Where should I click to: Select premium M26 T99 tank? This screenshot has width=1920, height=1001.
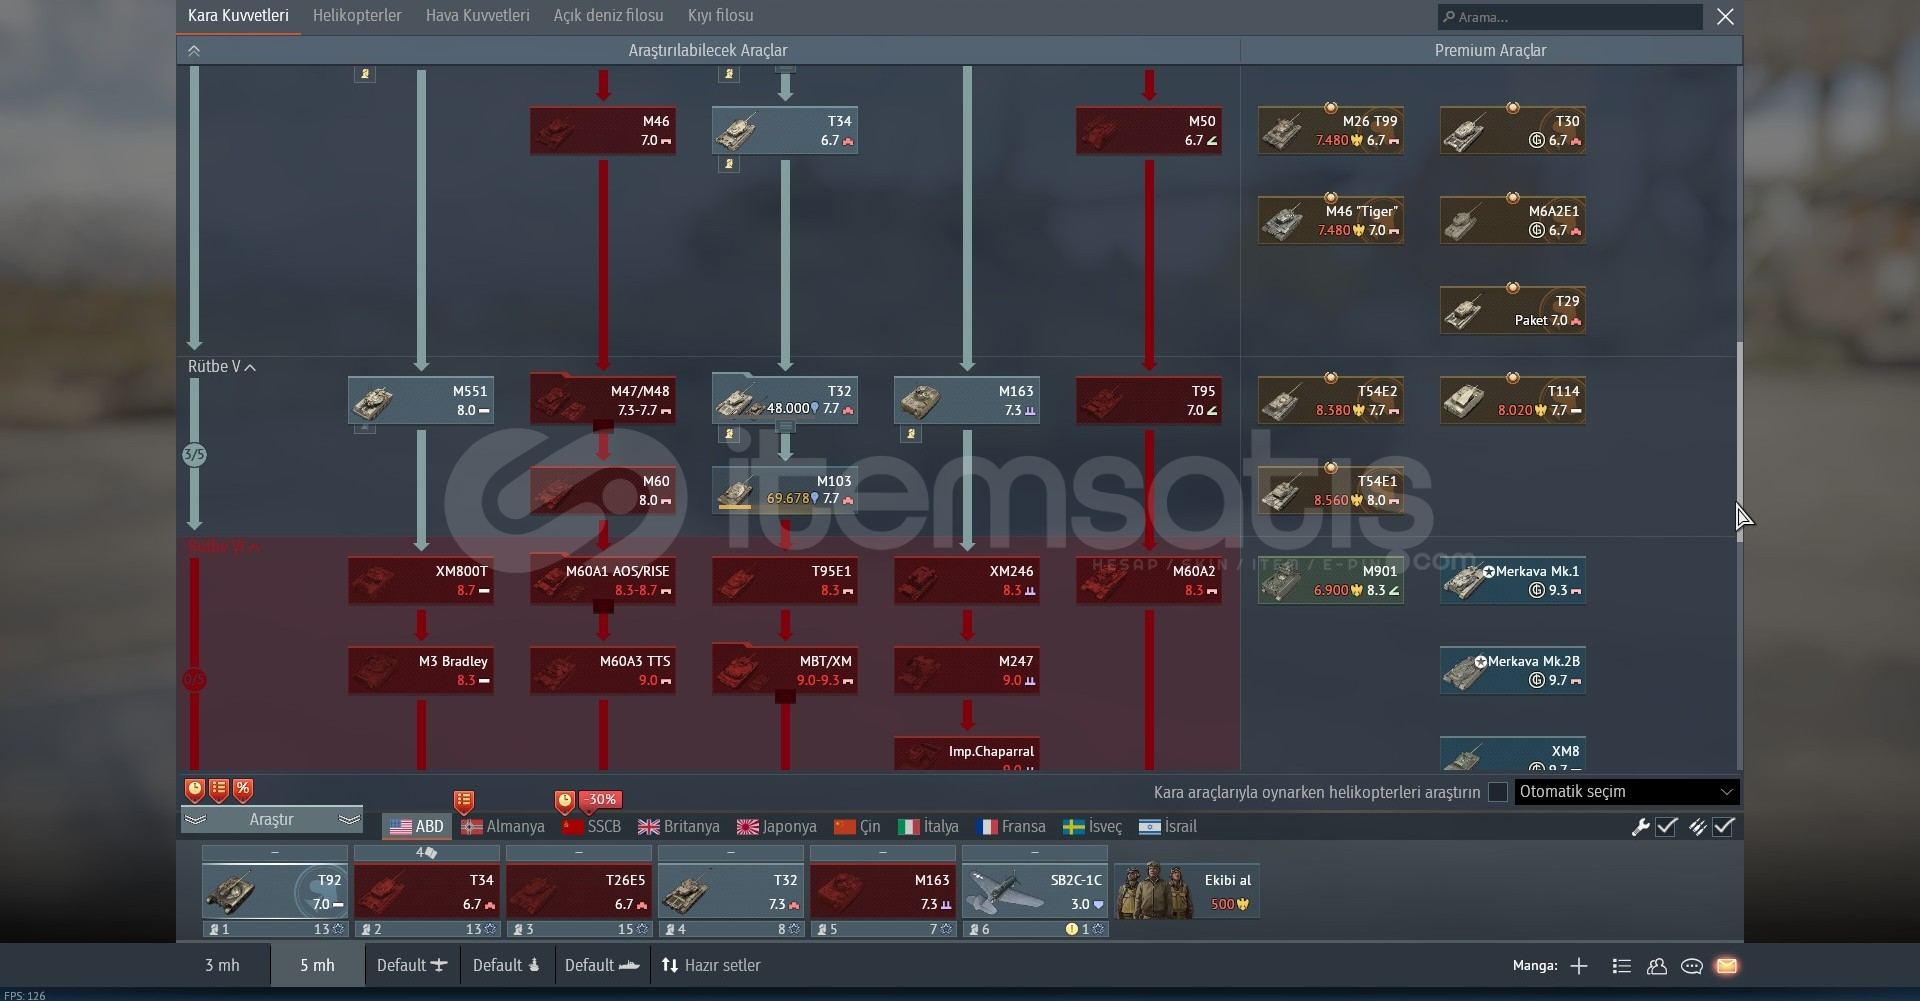coord(1331,130)
